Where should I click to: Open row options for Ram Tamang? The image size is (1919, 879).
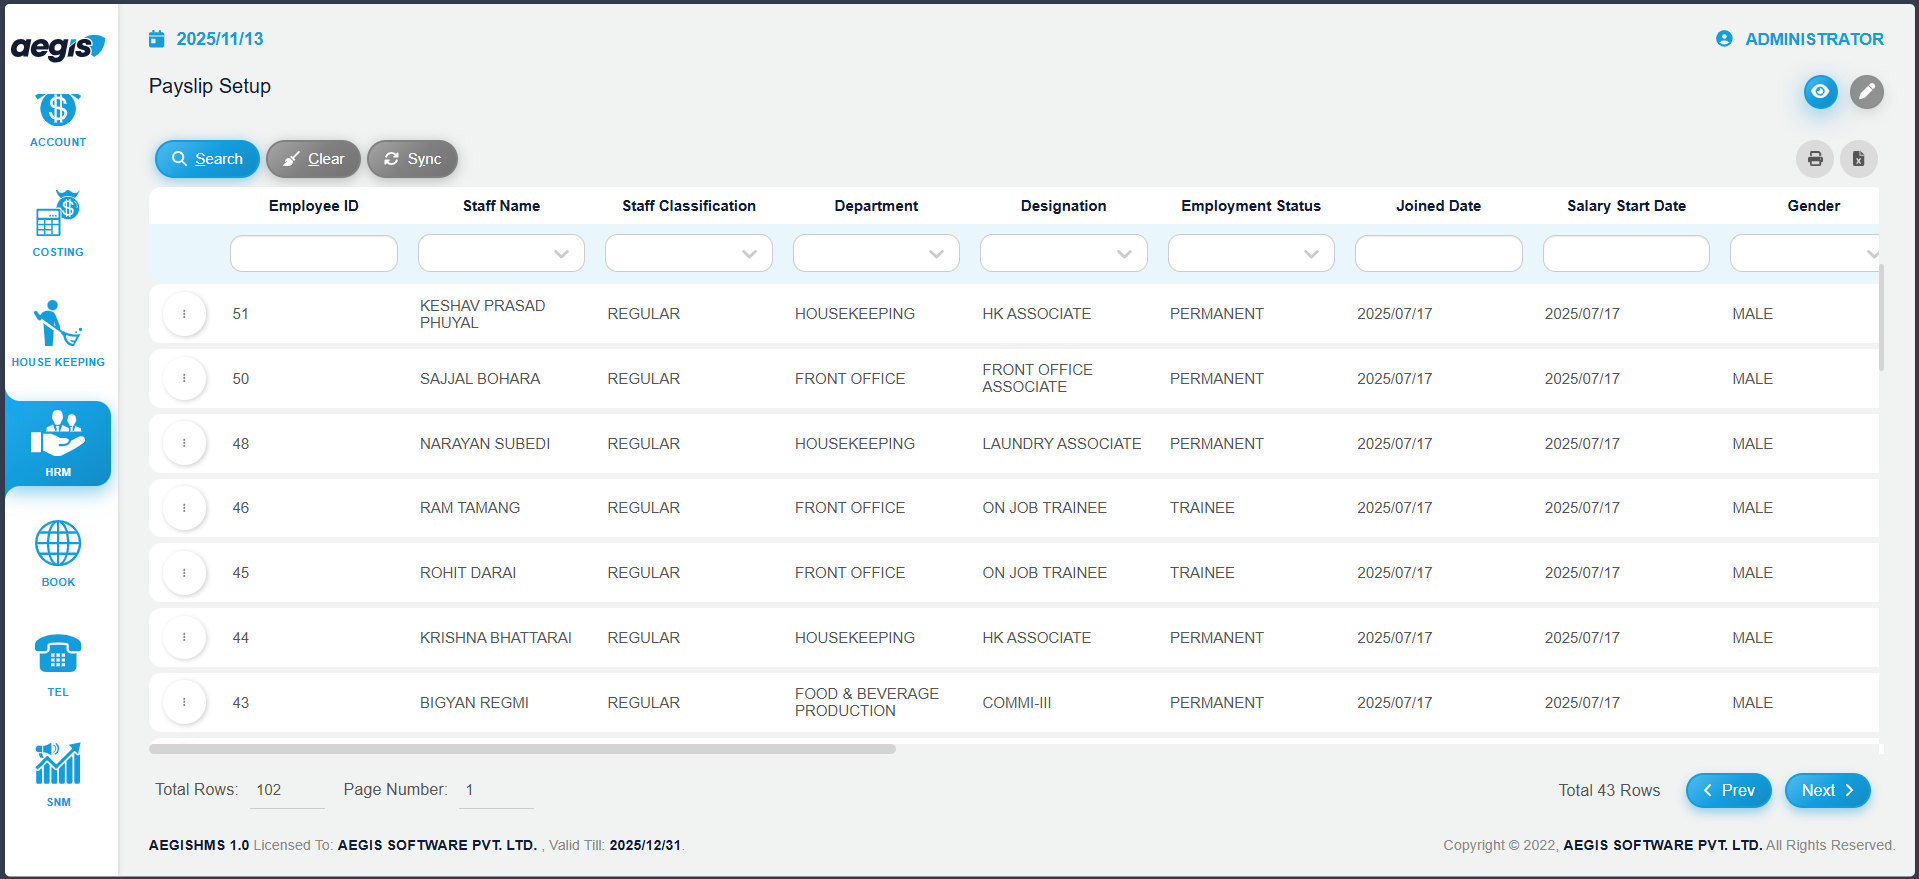[x=184, y=508]
